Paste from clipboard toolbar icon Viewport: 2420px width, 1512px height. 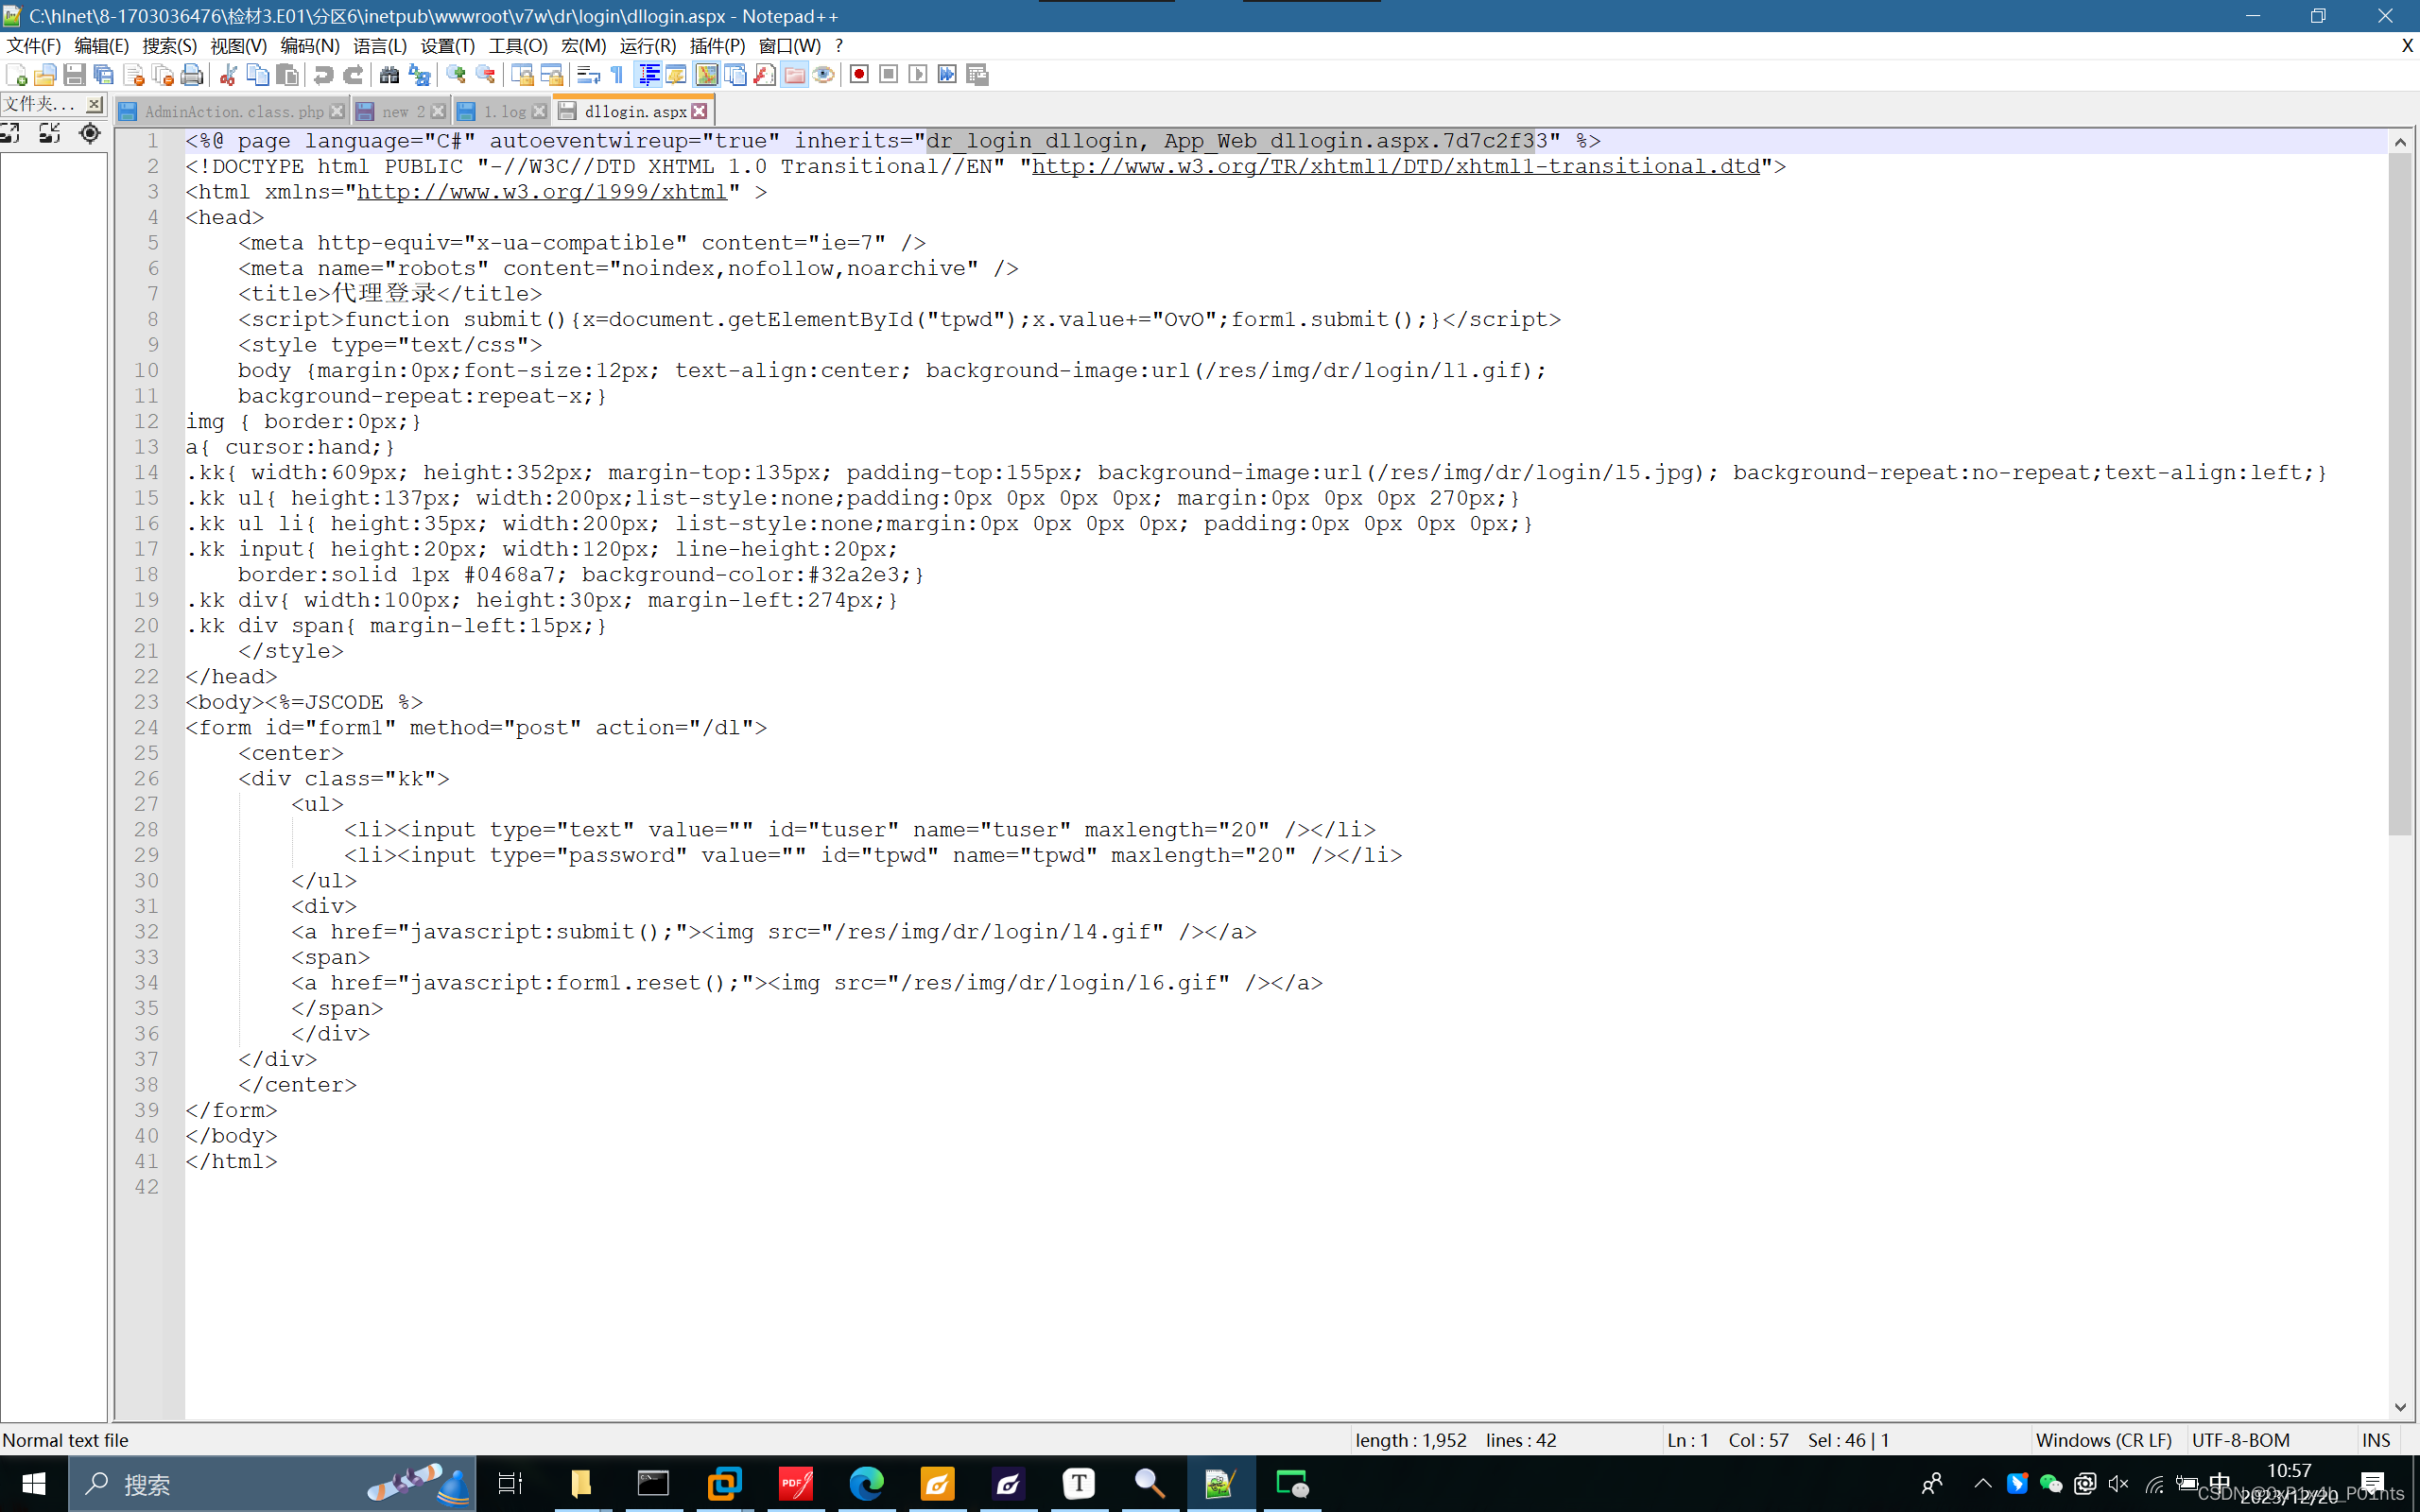(x=288, y=75)
